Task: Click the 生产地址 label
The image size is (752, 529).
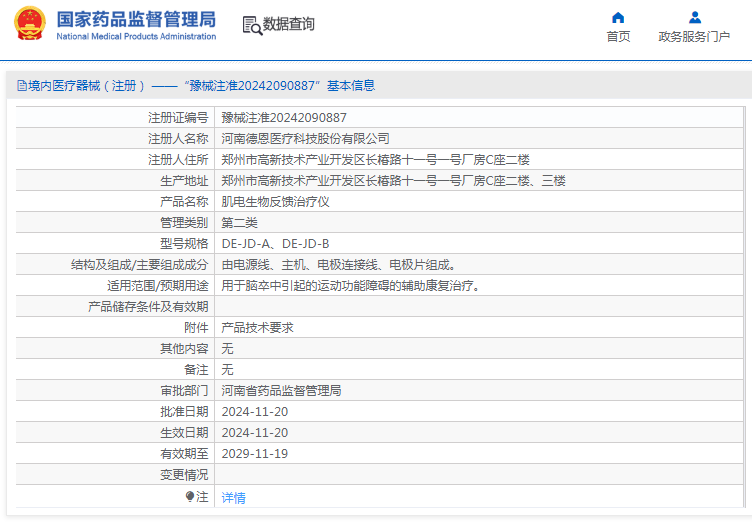Action: tap(184, 181)
